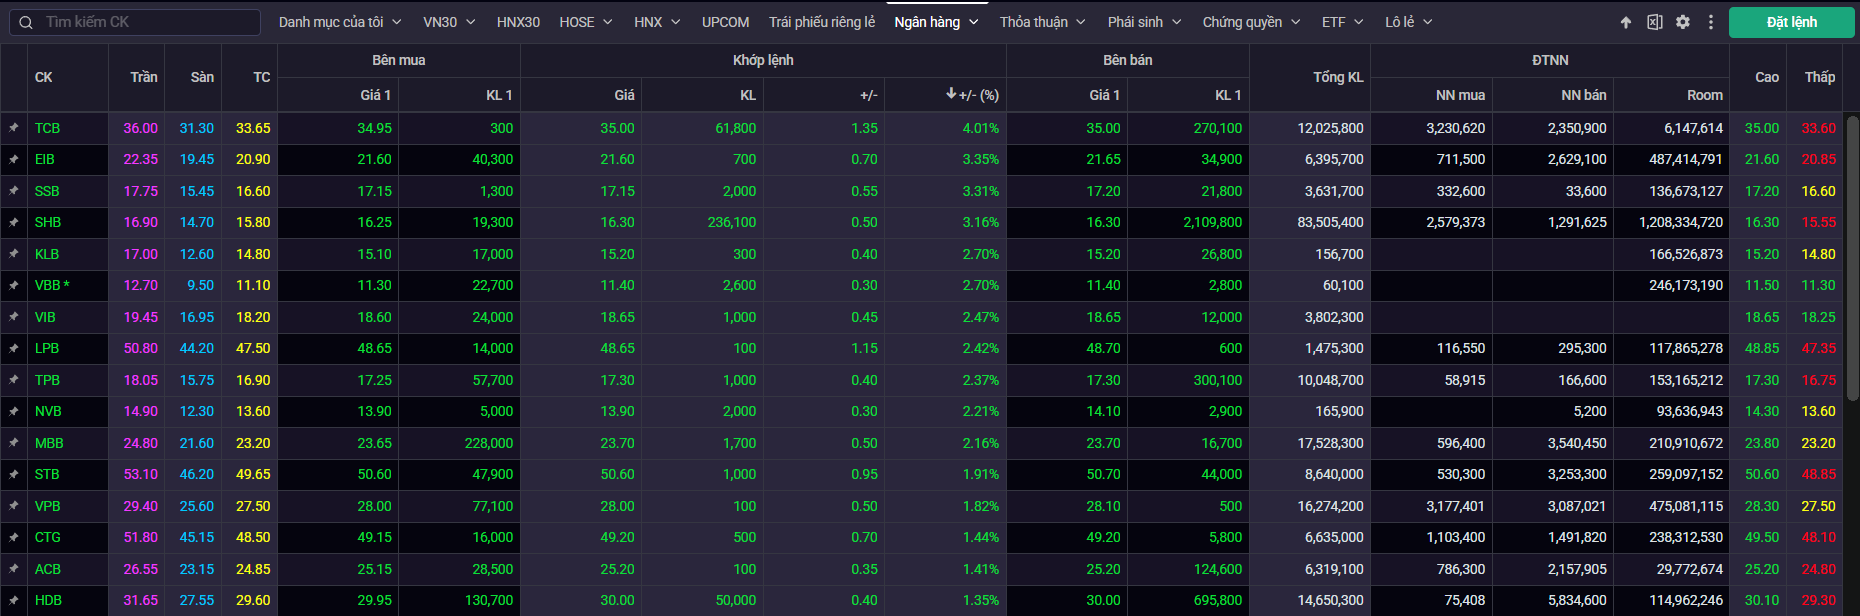
Task: Expand the Danh mục của tôi dropdown
Action: pos(340,22)
